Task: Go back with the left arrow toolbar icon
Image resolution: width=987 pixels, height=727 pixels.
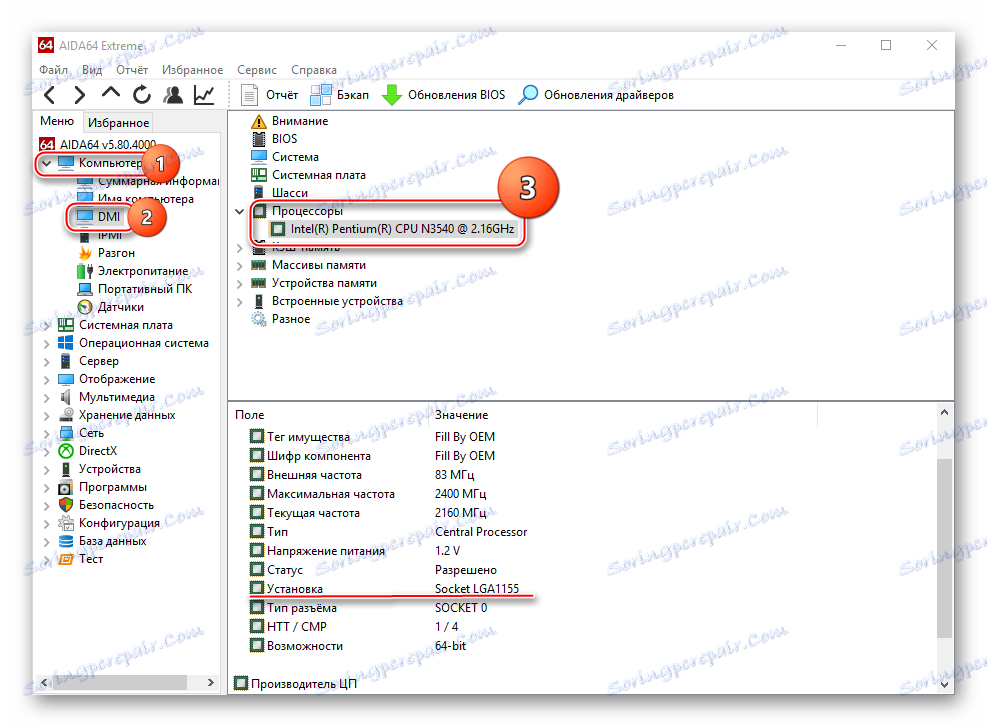Action: (50, 95)
